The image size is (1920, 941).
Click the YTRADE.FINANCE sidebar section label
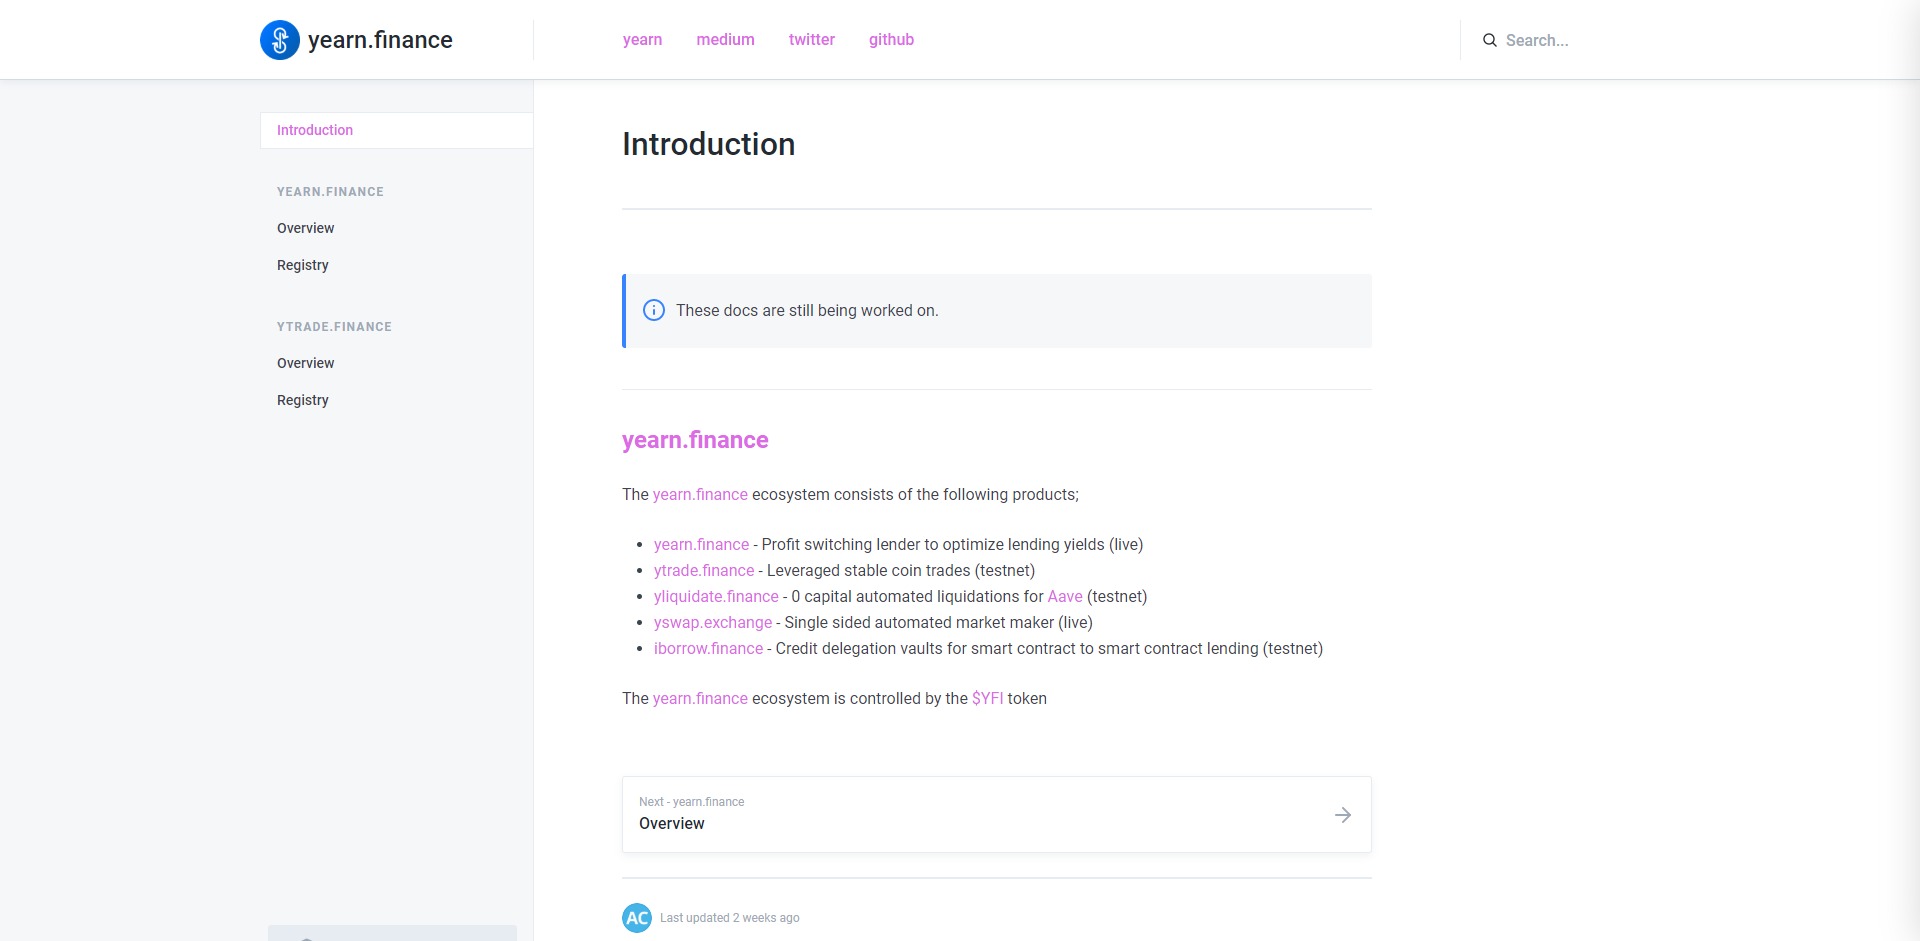point(334,327)
